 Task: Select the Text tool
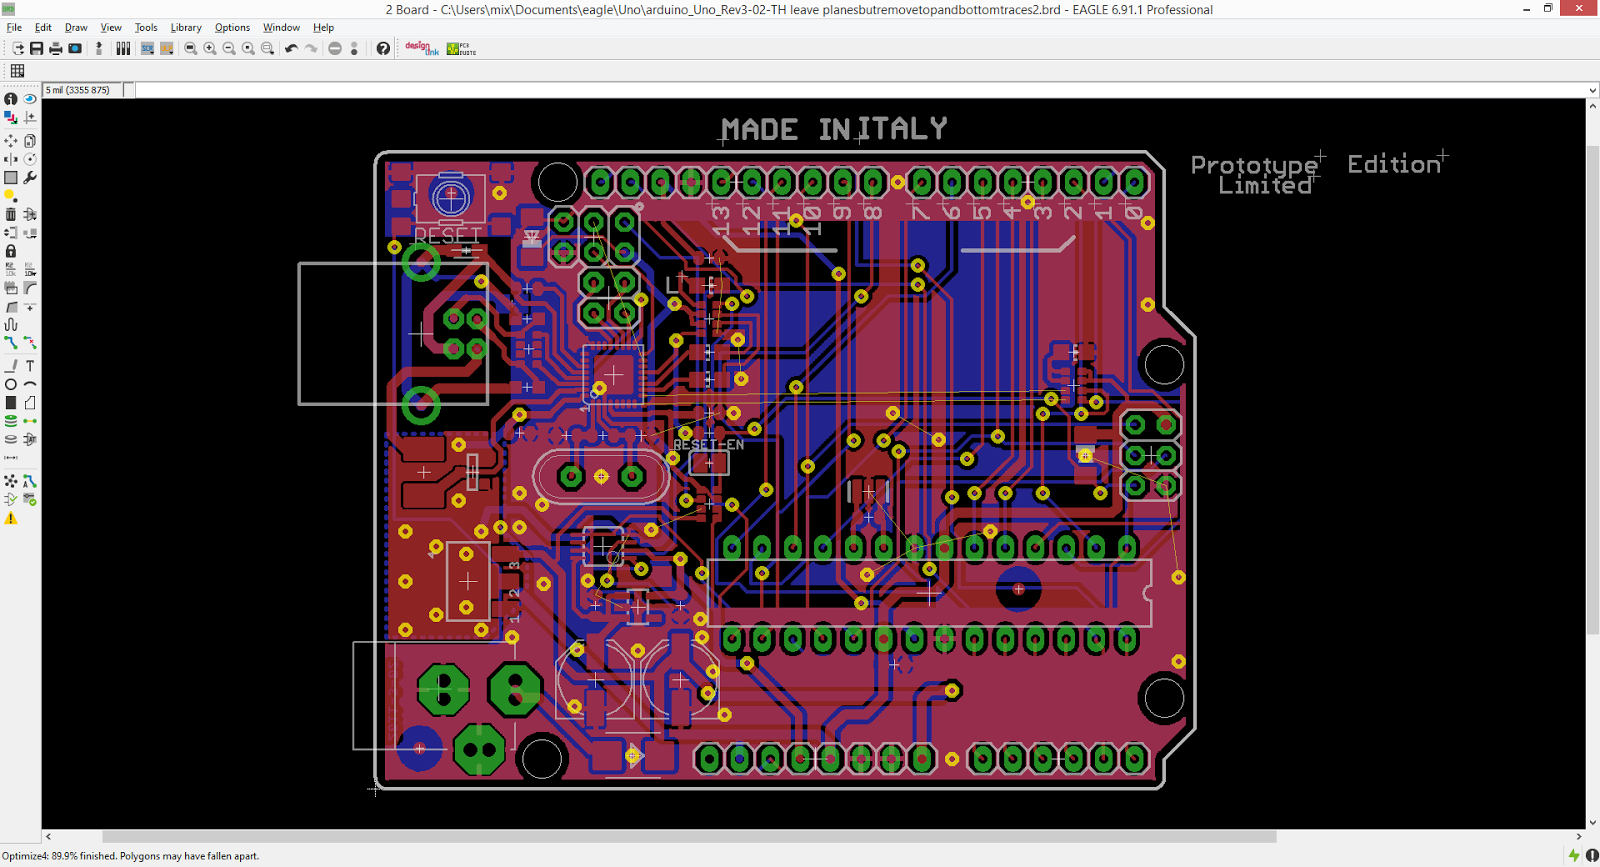[x=30, y=366]
